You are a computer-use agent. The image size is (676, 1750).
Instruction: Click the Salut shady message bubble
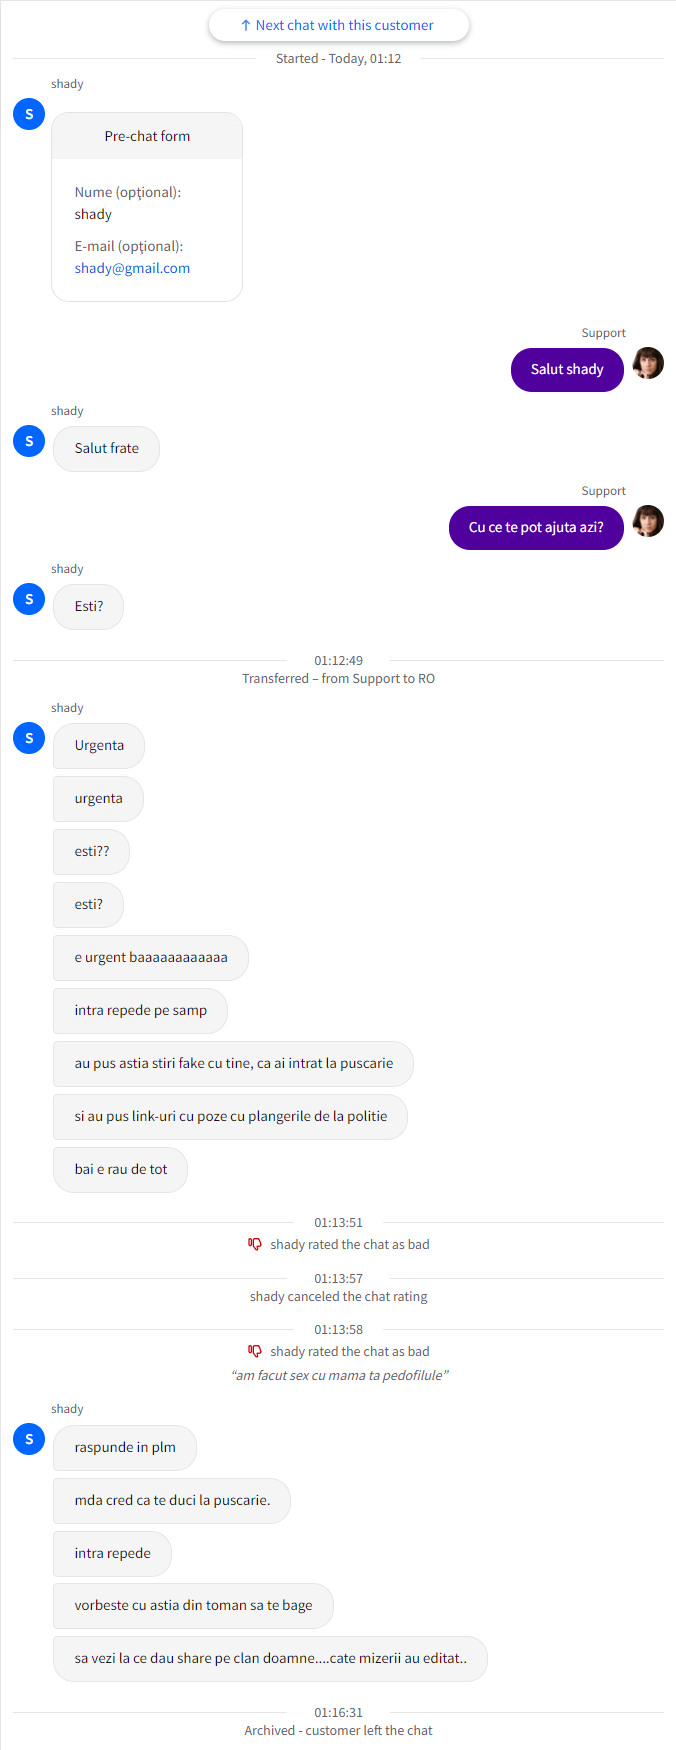click(567, 369)
